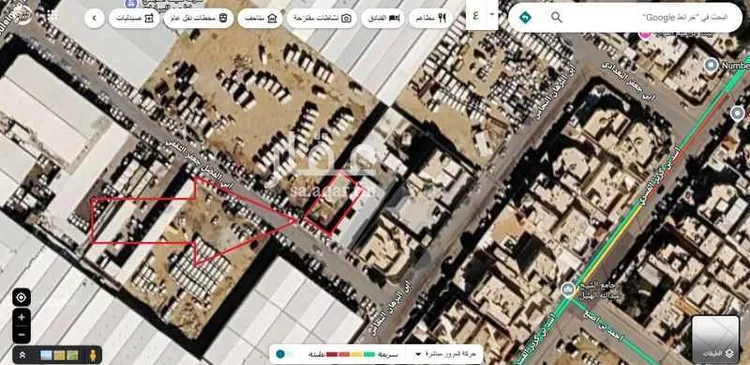Viewport: 750px width, 365px height.
Task: Select the things to do (نشاطات مقترحة) chip
Action: pos(321,18)
